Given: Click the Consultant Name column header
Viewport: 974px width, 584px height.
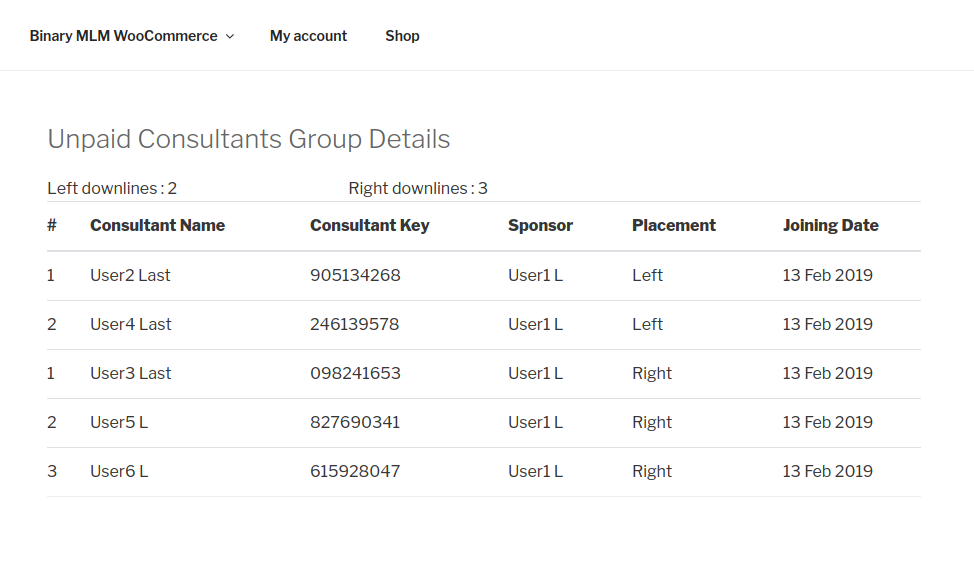Looking at the screenshot, I should 157,225.
